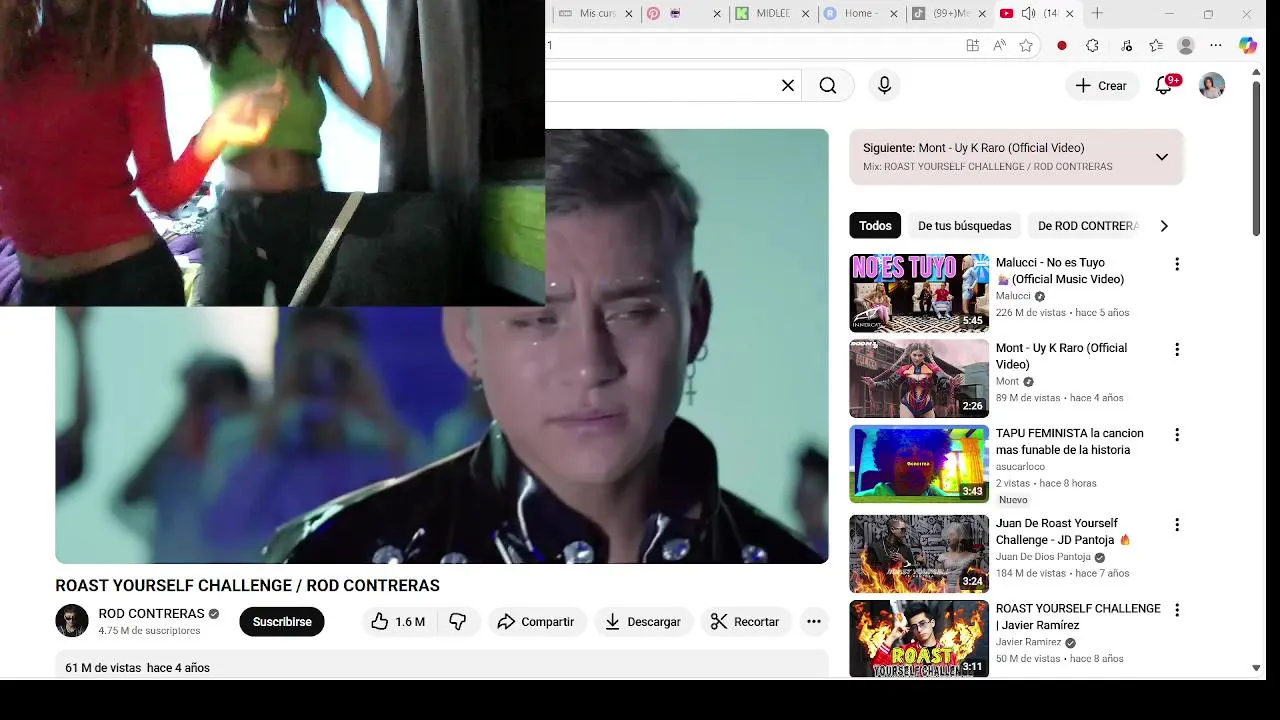The width and height of the screenshot is (1280, 720).
Task: Open the browser profile icon in toolbar
Action: 1186,45
